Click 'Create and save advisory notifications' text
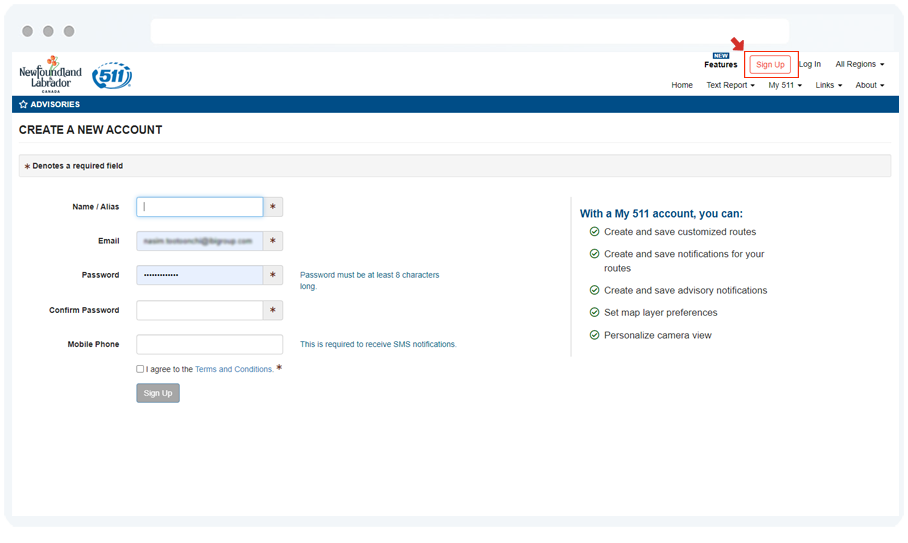This screenshot has height=543, width=908. 686,290
